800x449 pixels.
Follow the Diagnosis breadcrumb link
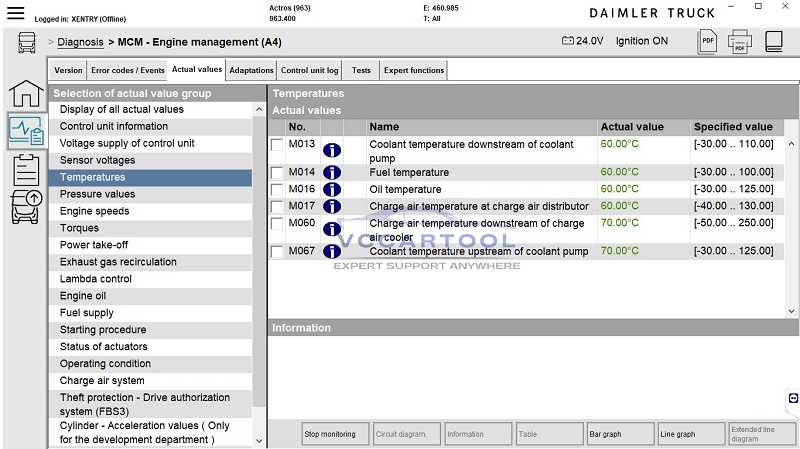[x=80, y=42]
